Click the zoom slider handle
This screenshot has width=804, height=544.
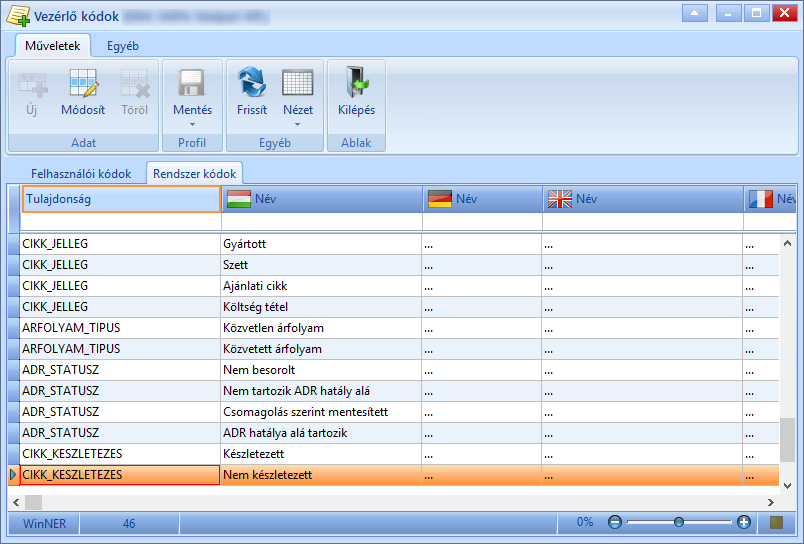[x=679, y=522]
